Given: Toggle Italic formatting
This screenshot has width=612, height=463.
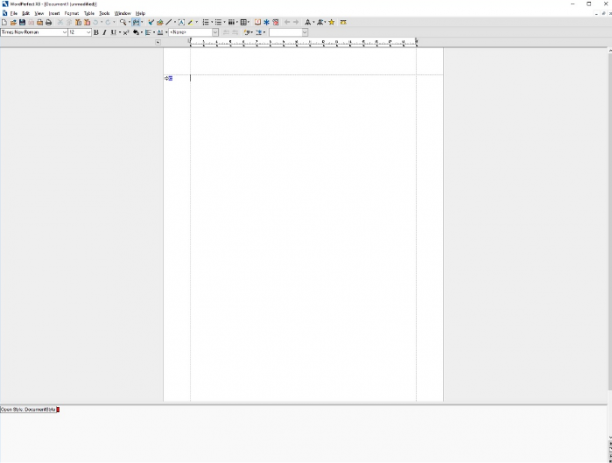Looking at the screenshot, I should 104,32.
